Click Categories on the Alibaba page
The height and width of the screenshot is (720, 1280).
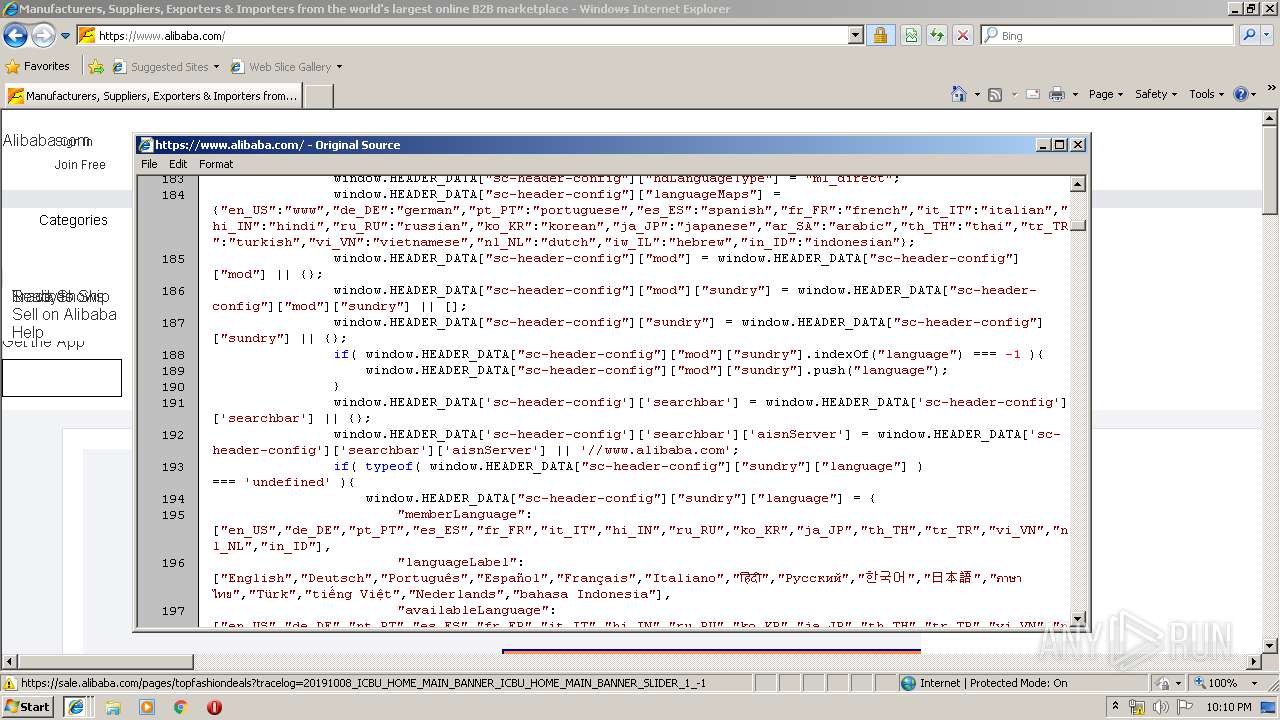[x=73, y=220]
